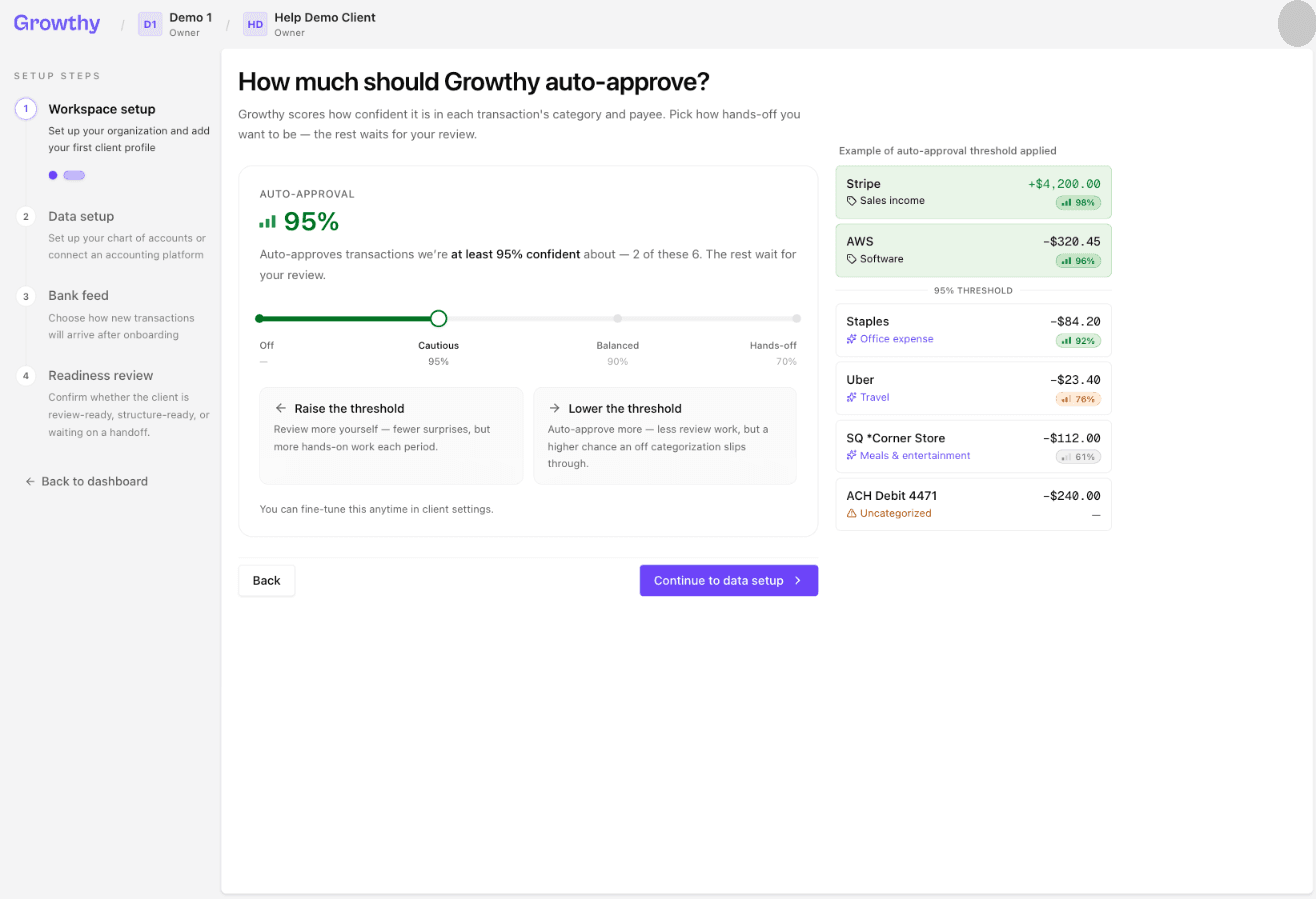1316x899 pixels.
Task: Click the 92% confidence badge on Staples
Action: pos(1078,341)
